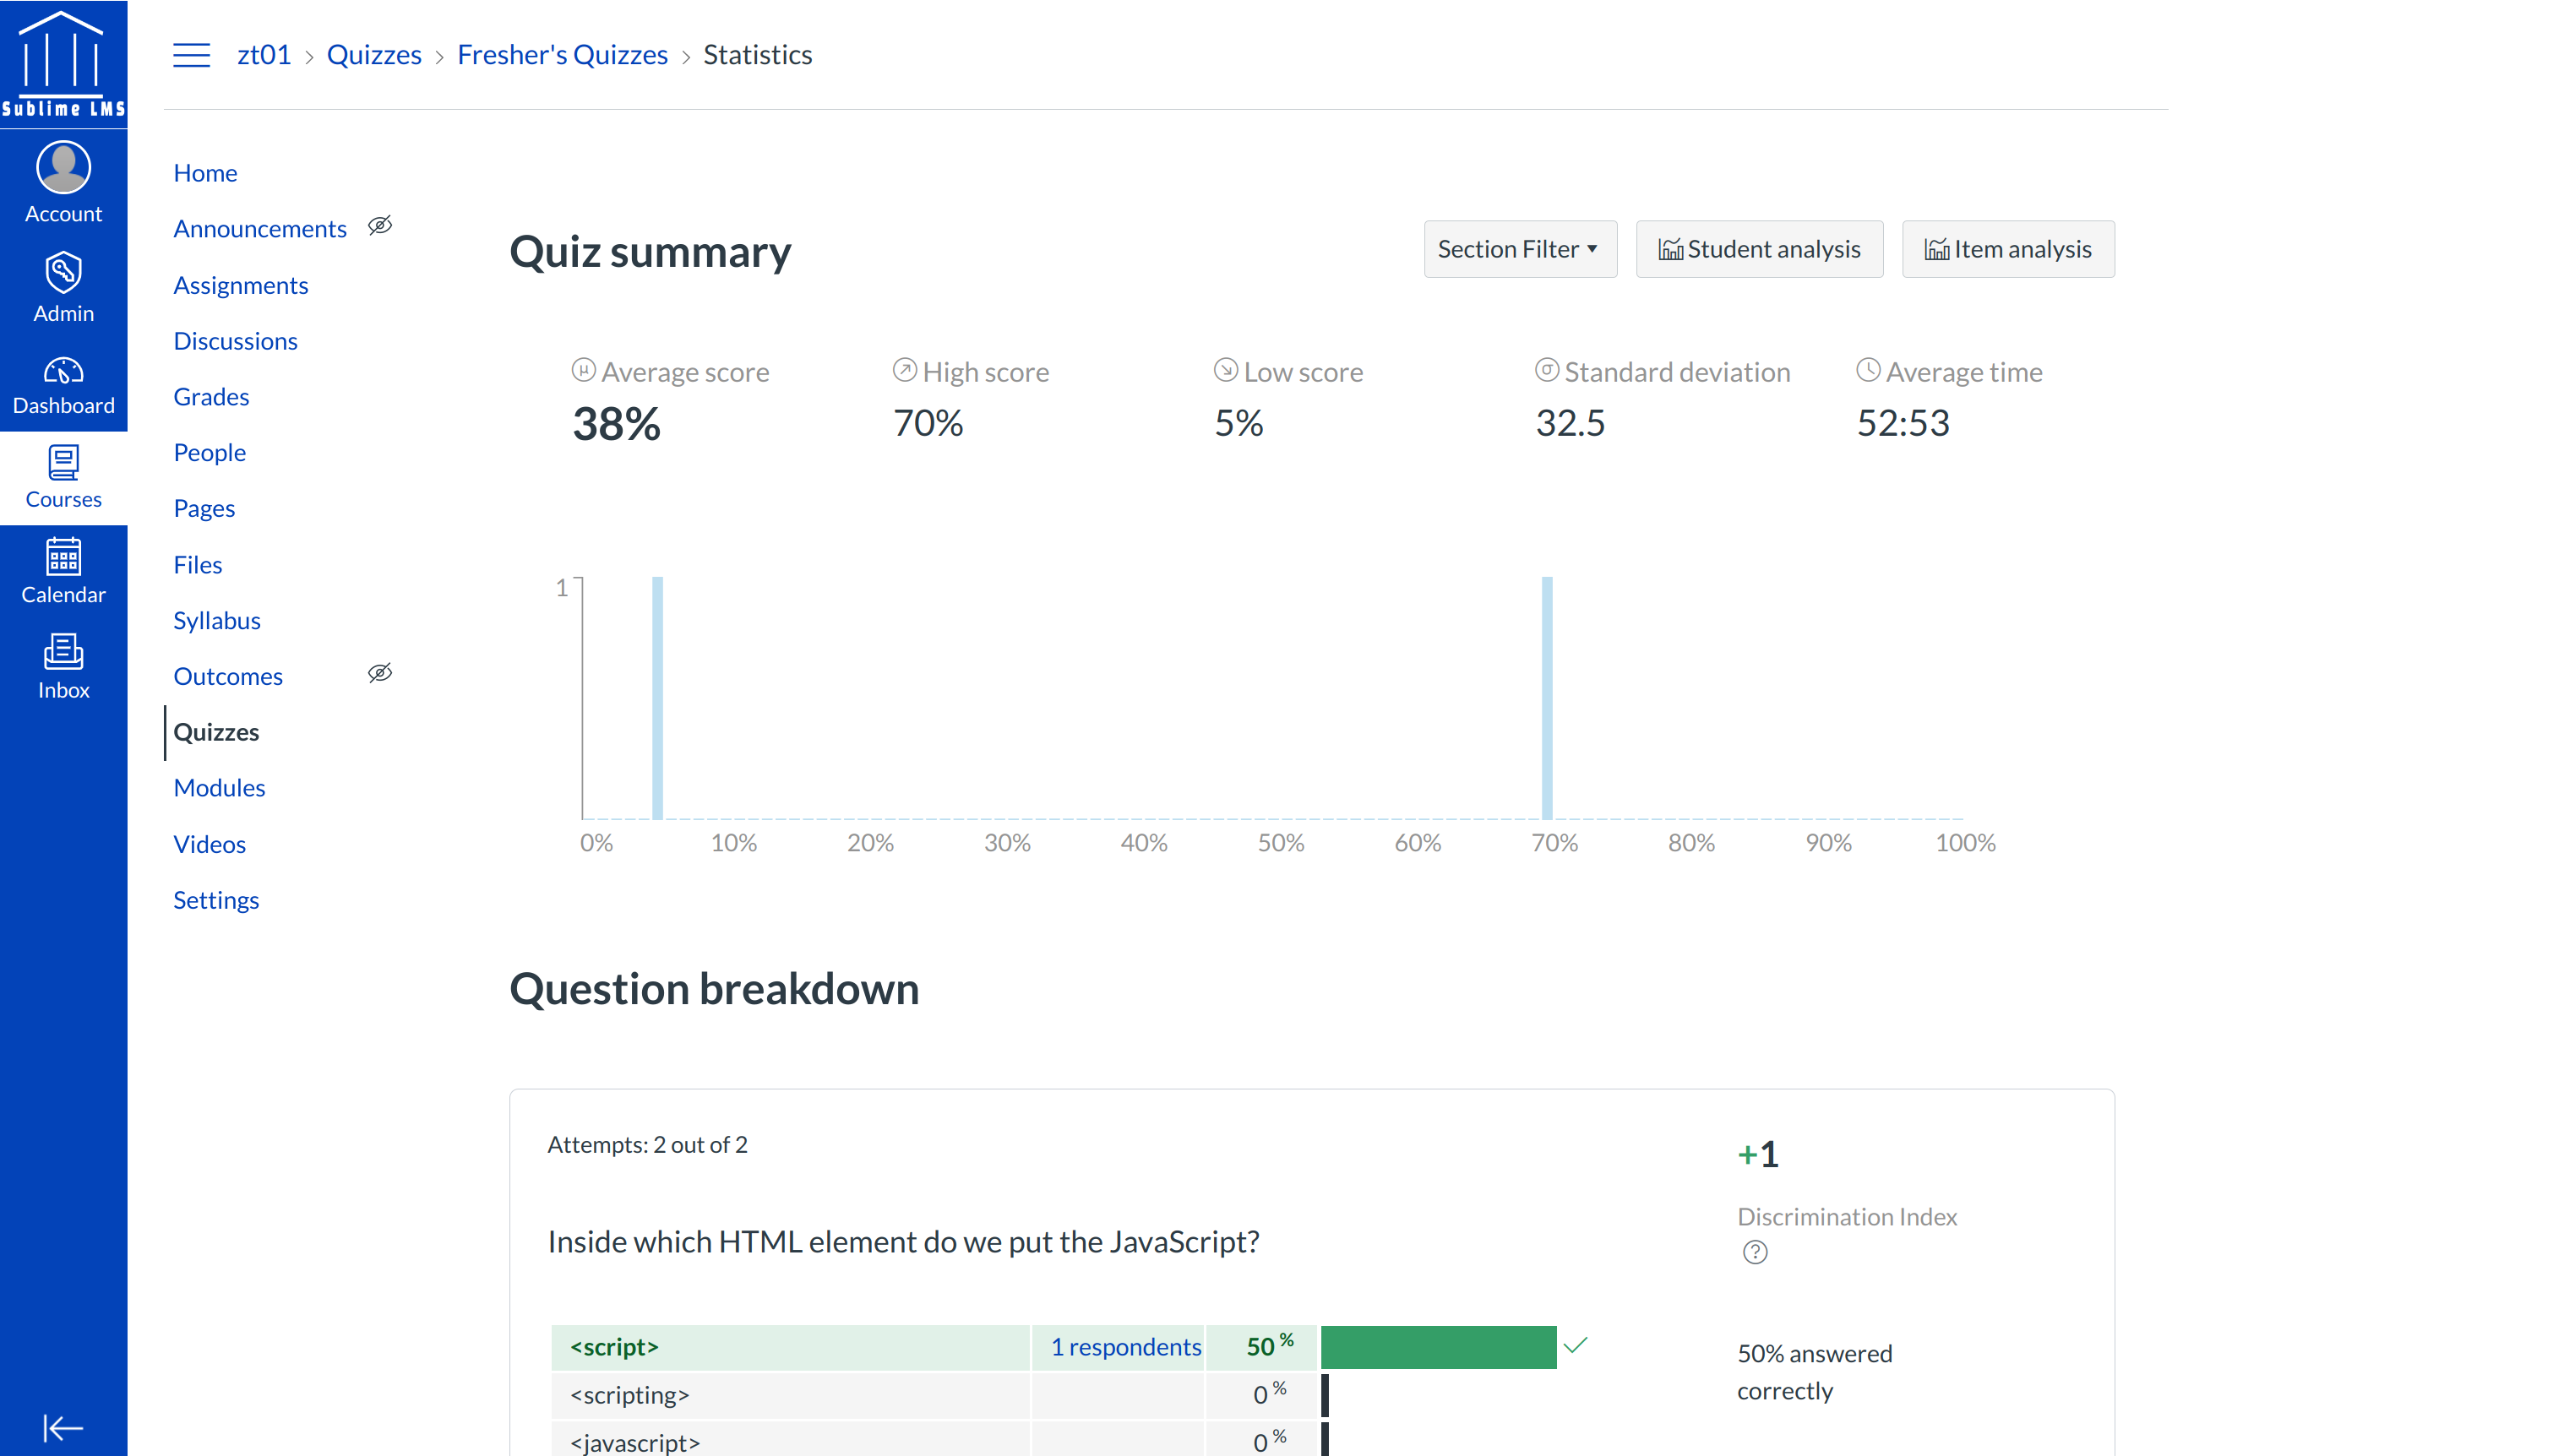Open the Dashboard gauge icon
2575x1456 pixels.
click(63, 371)
